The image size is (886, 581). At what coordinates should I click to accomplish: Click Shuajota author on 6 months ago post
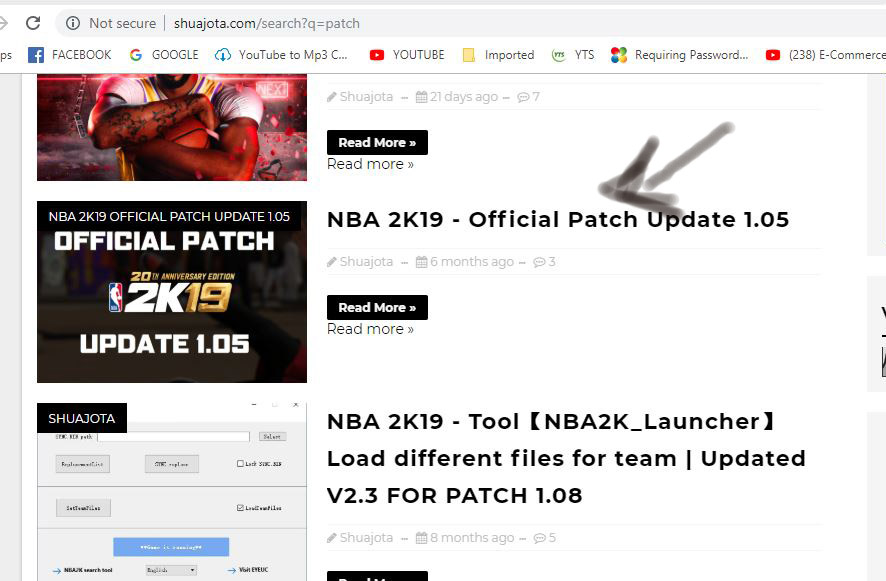[366, 262]
